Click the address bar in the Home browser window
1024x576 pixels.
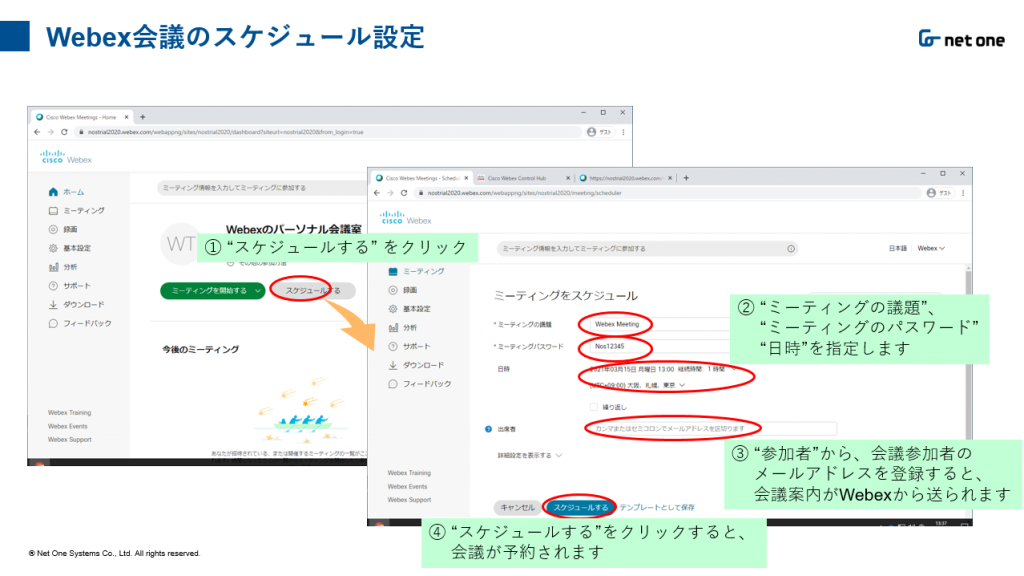[x=328, y=132]
